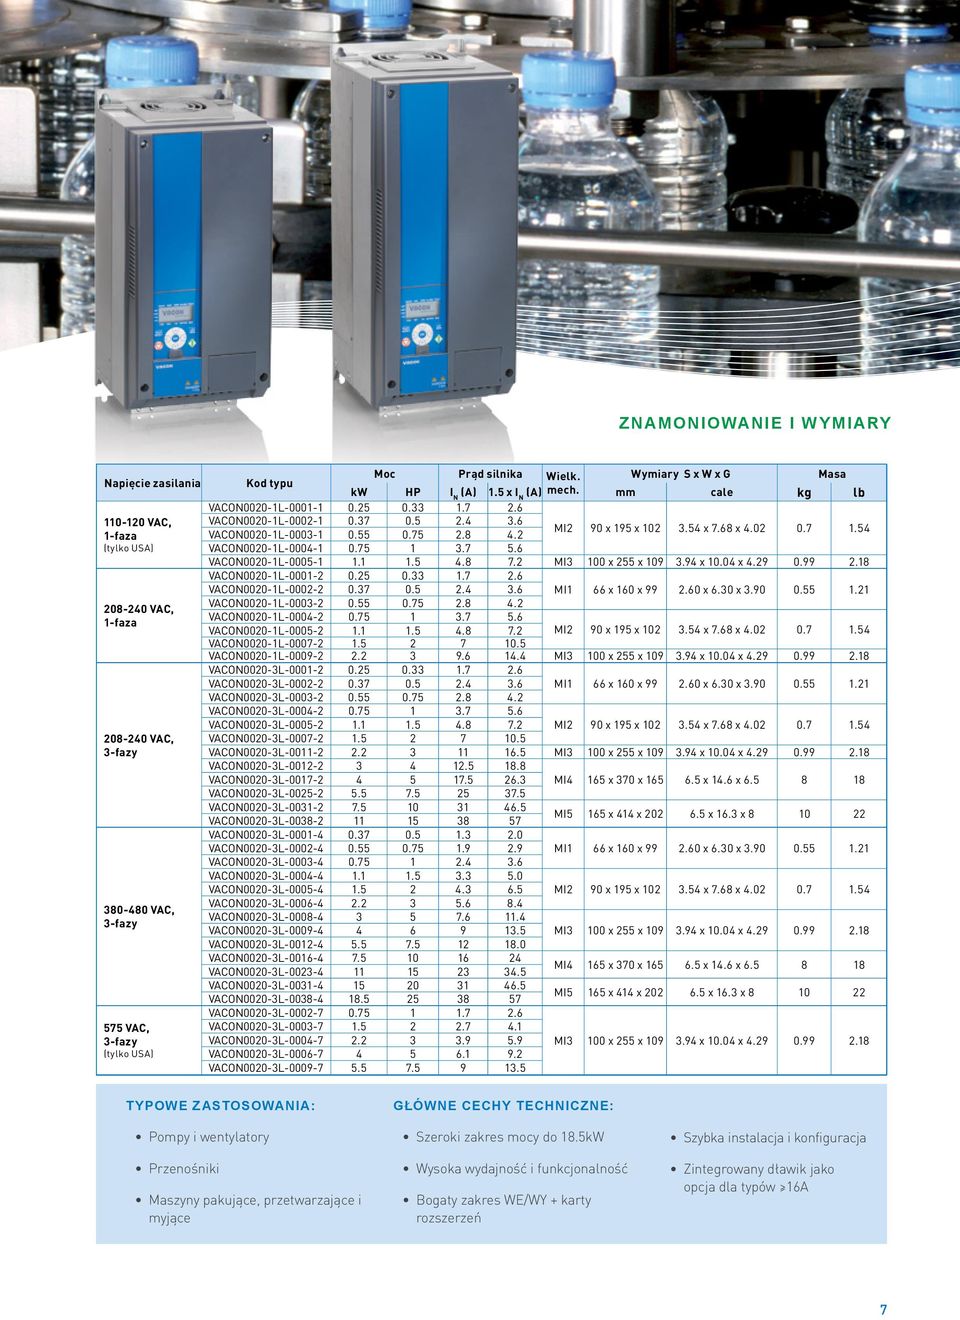Screen dimensions: 960x1320
Task: Click type code VACON0020-3L-0001-2
Action: (x=266, y=670)
